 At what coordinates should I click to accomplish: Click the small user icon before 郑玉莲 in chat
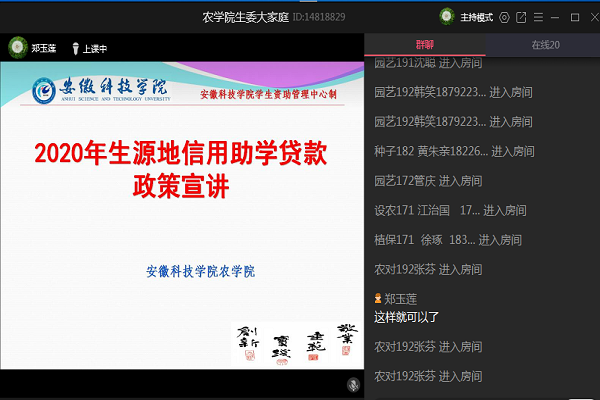point(378,298)
